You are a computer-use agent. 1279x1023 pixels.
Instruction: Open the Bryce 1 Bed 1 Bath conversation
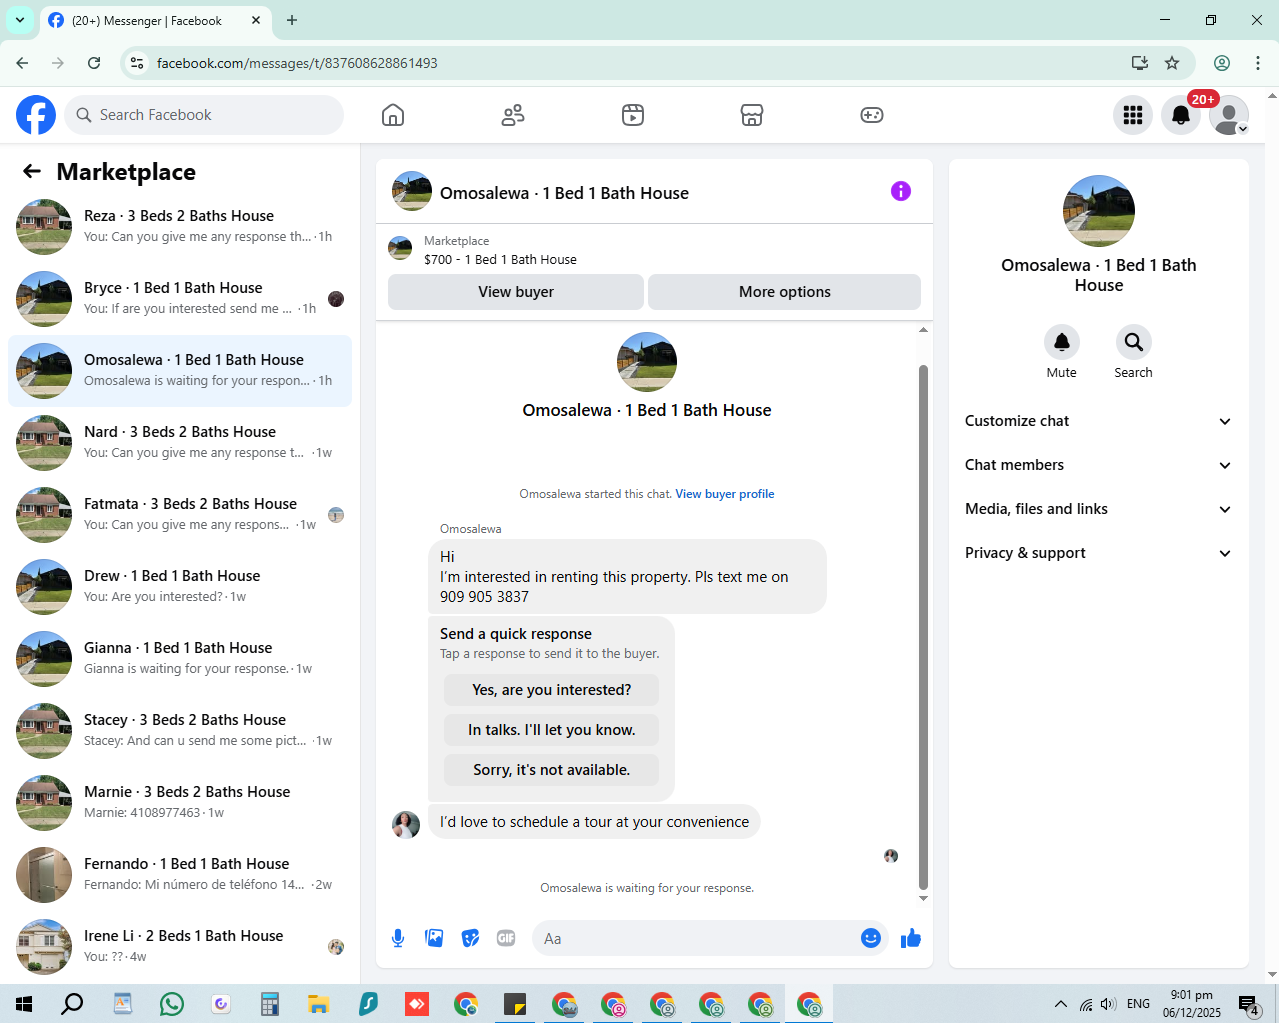coord(180,299)
